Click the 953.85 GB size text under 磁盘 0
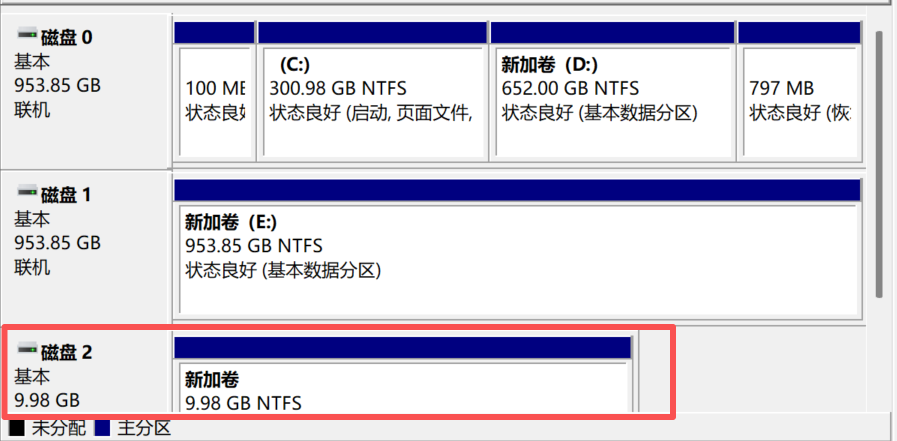This screenshot has height=441, width=897. 57,85
